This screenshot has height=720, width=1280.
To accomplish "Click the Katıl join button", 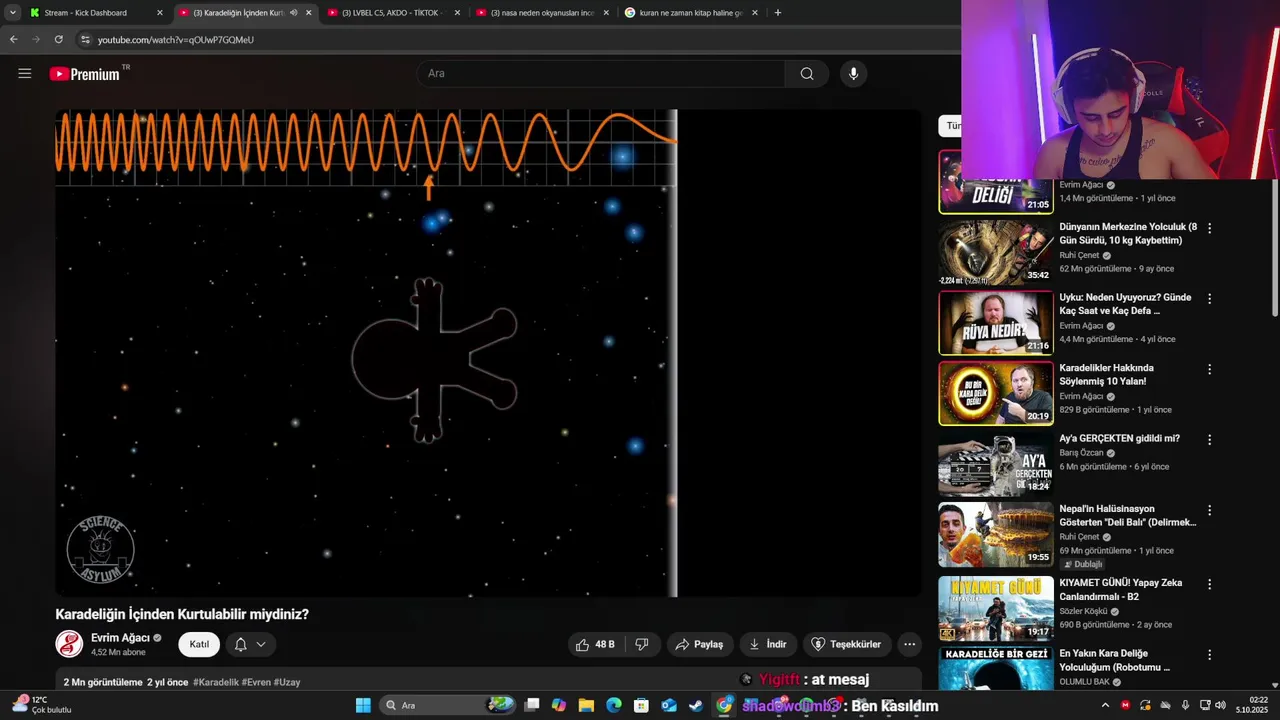I will [199, 644].
